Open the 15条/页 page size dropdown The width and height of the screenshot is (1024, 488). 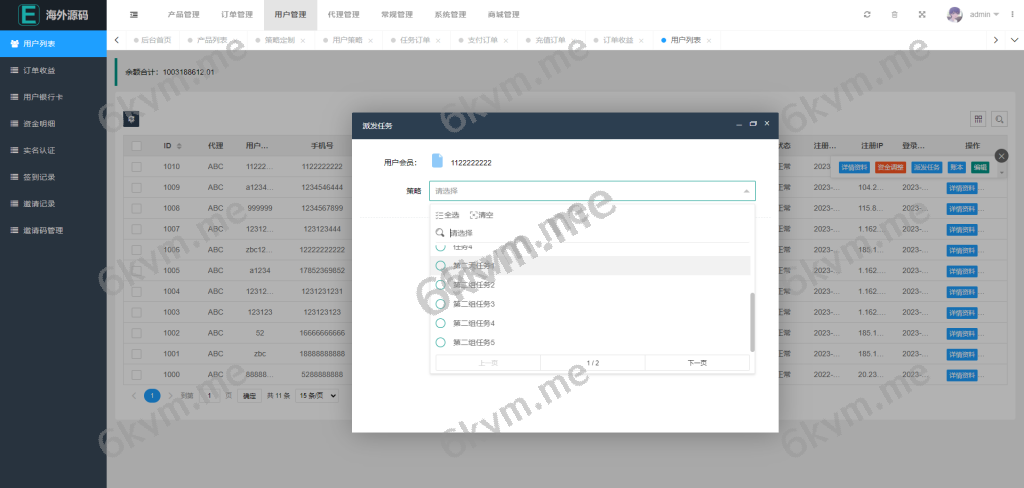317,396
